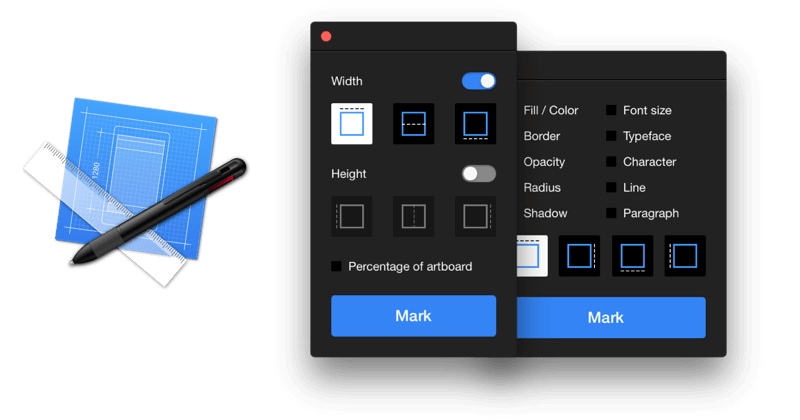800x420 pixels.
Task: Enable the Typeface checkbox
Action: coord(611,136)
